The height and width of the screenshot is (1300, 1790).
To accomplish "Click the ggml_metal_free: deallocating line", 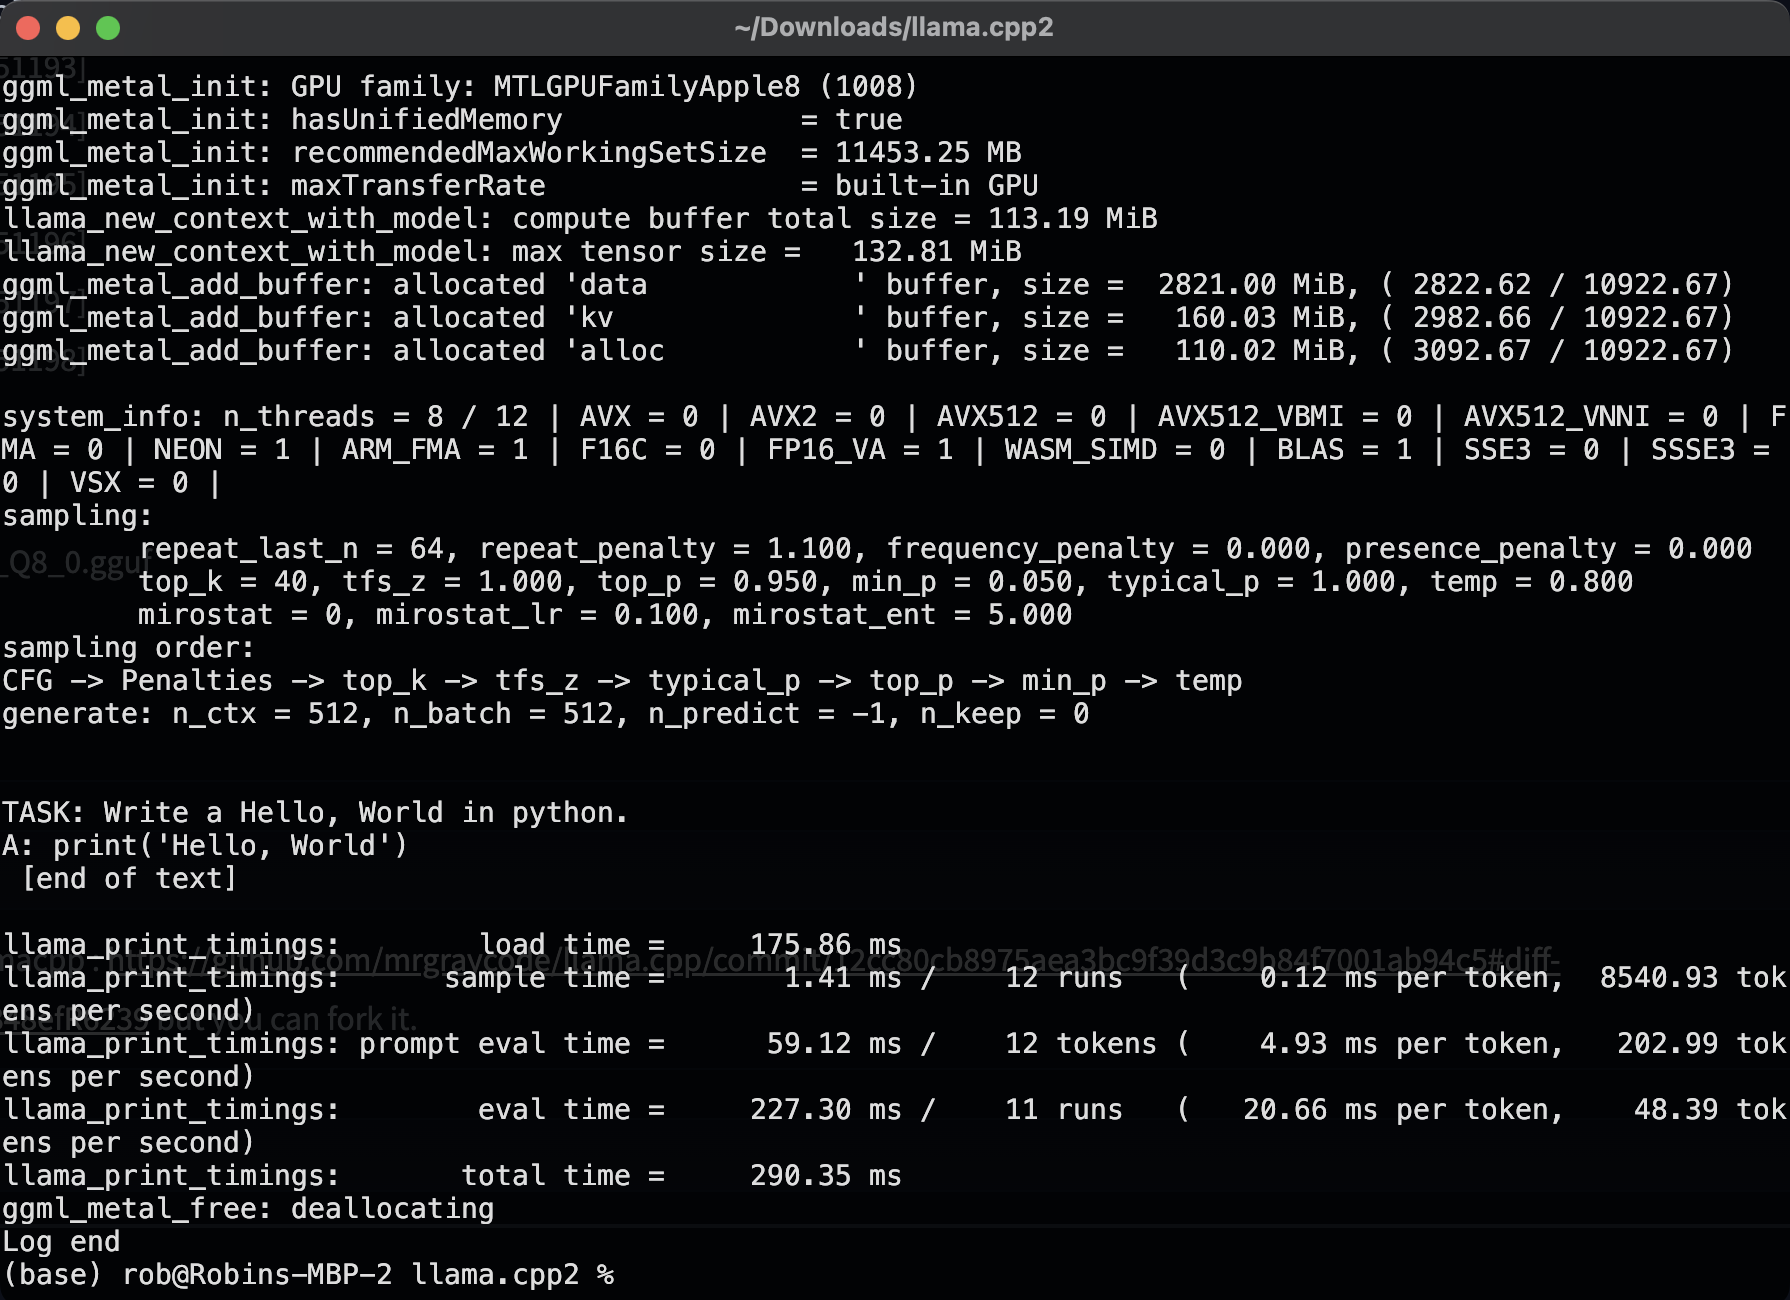I will (248, 1209).
